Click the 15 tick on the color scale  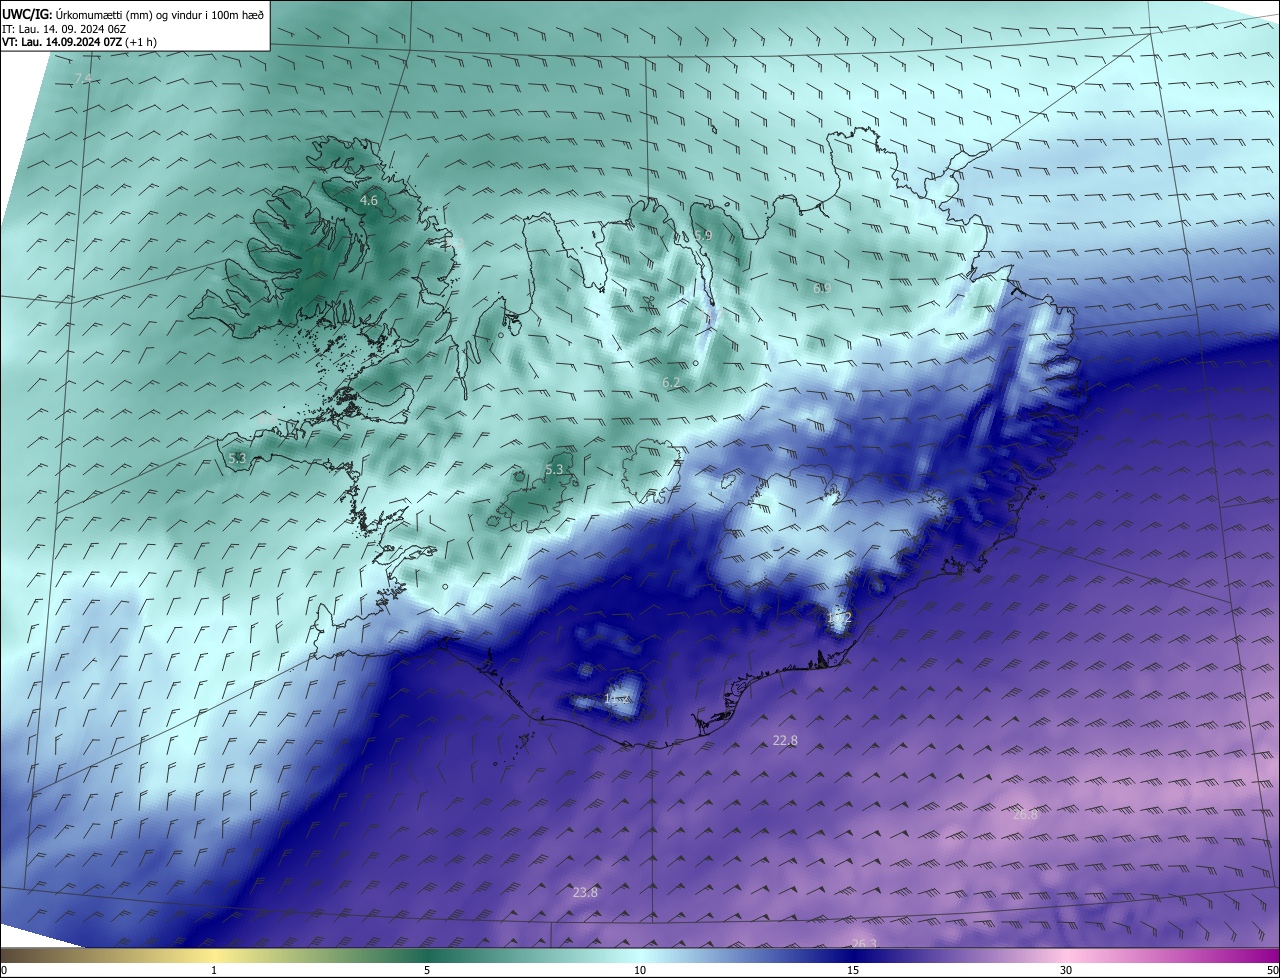853,970
